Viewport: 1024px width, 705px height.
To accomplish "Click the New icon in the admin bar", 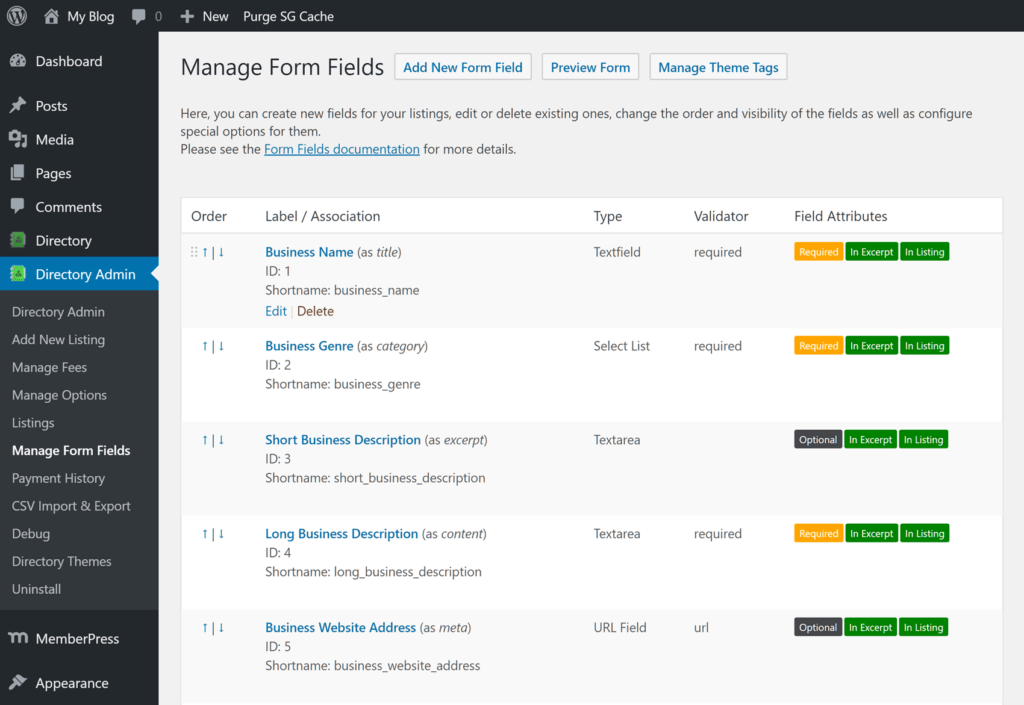I will click(x=187, y=15).
